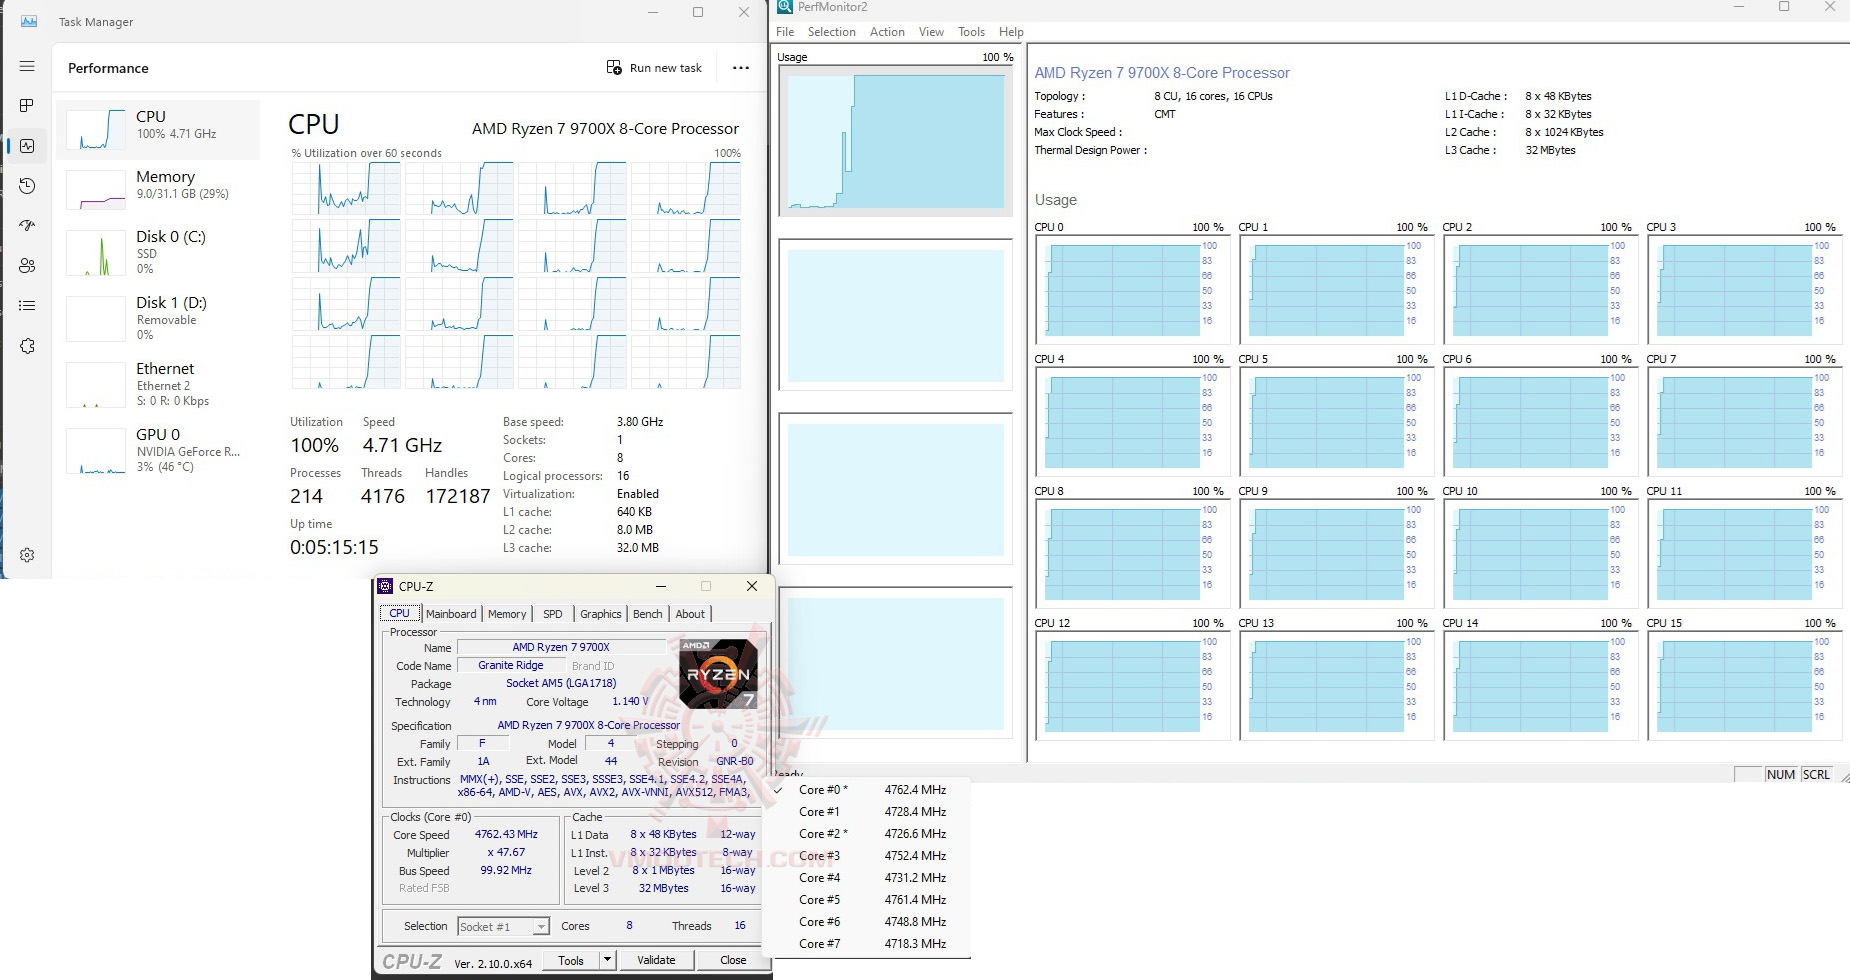Click the PerfMonitor2 app icon in title bar
This screenshot has height=980, width=1850.
click(x=785, y=7)
